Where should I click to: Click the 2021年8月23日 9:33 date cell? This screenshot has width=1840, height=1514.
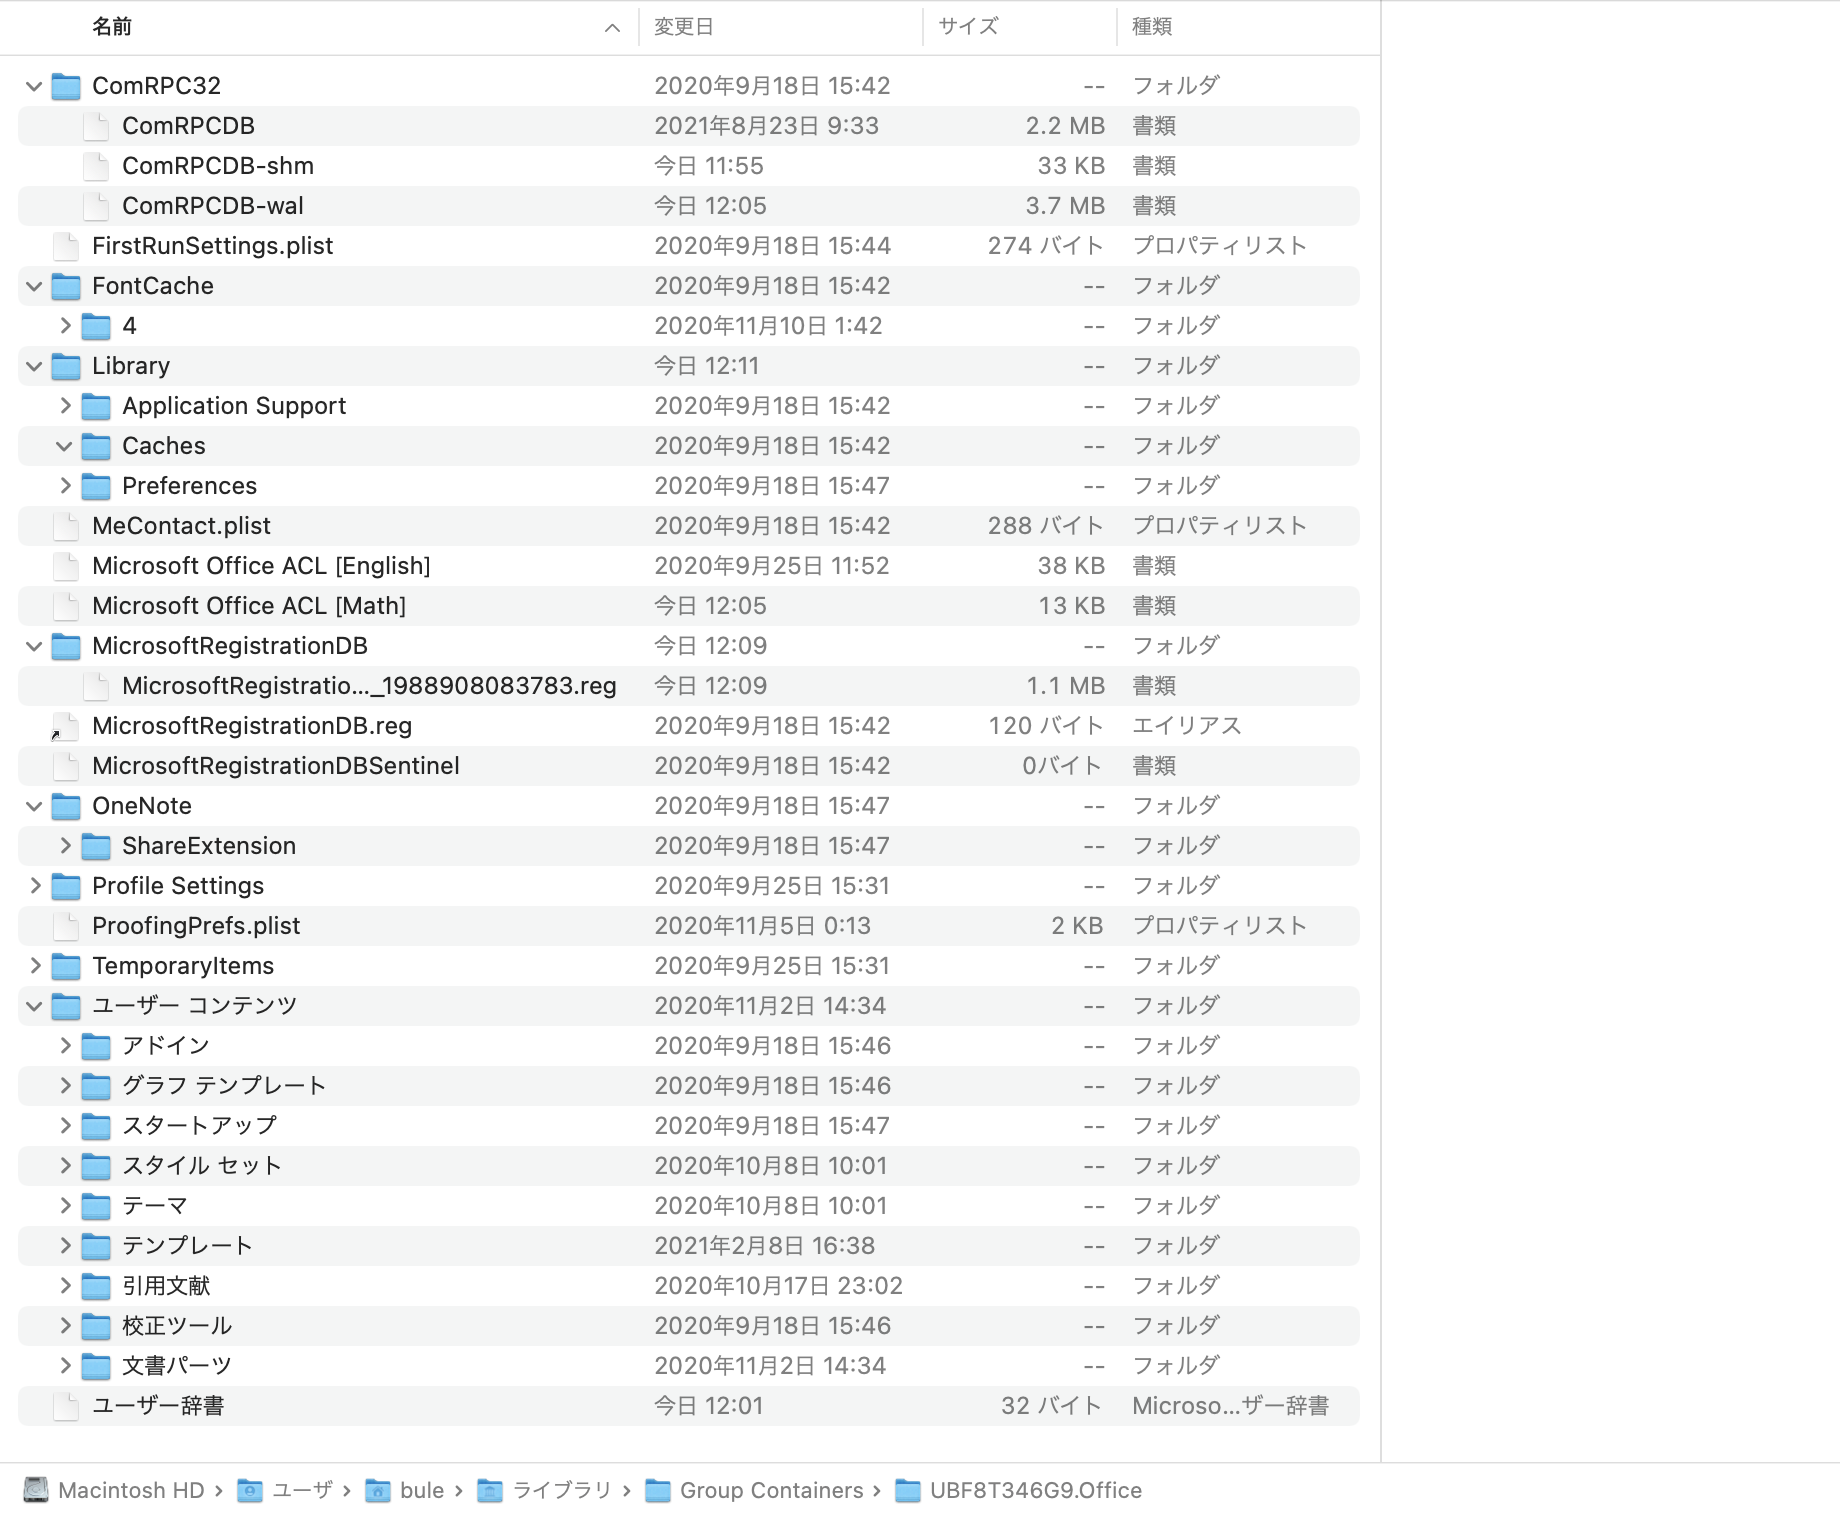pyautogui.click(x=767, y=126)
